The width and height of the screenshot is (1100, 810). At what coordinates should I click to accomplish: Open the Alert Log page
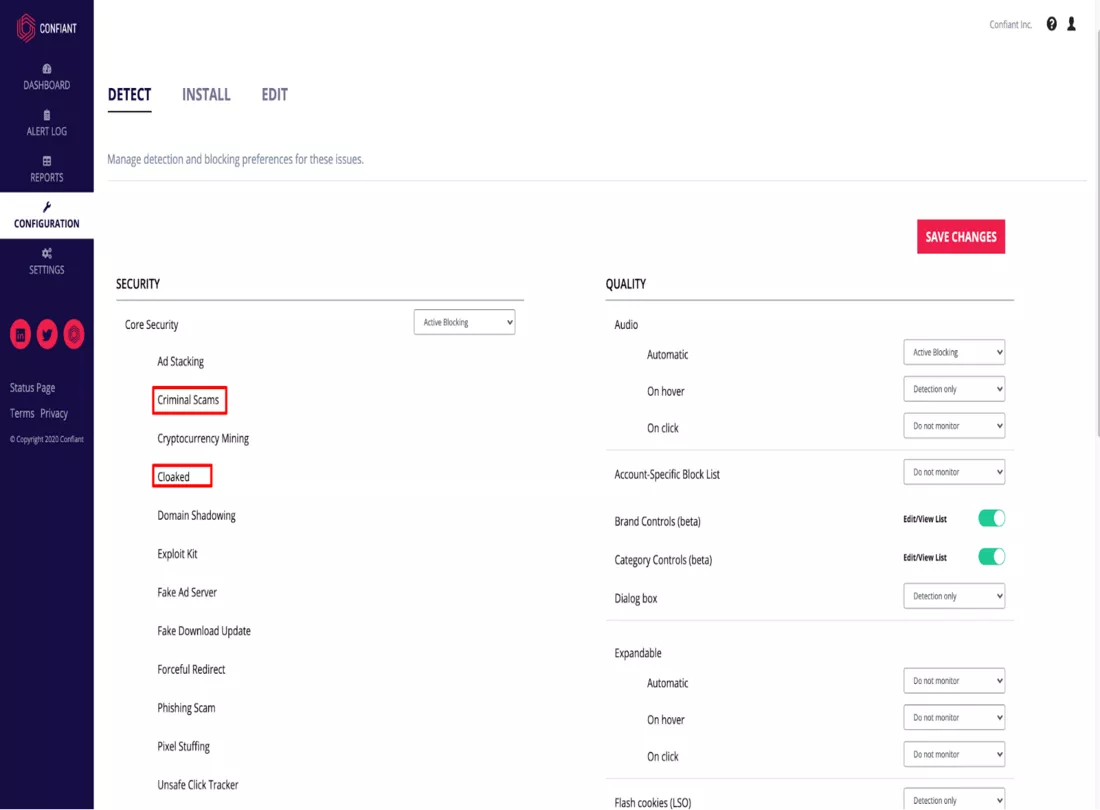pyautogui.click(x=46, y=123)
